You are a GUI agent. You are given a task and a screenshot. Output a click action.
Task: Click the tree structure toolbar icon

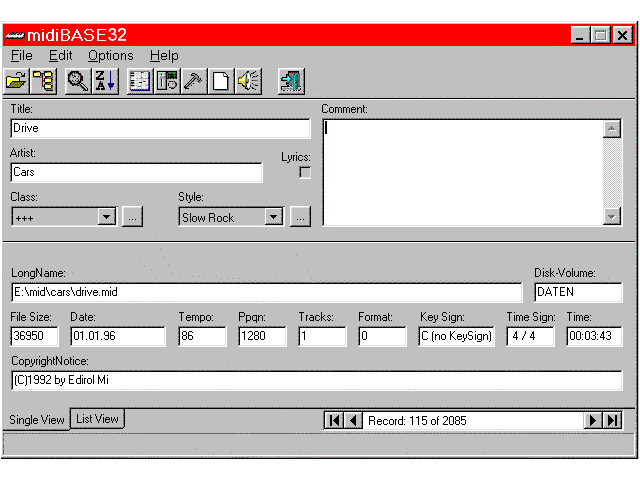[43, 82]
